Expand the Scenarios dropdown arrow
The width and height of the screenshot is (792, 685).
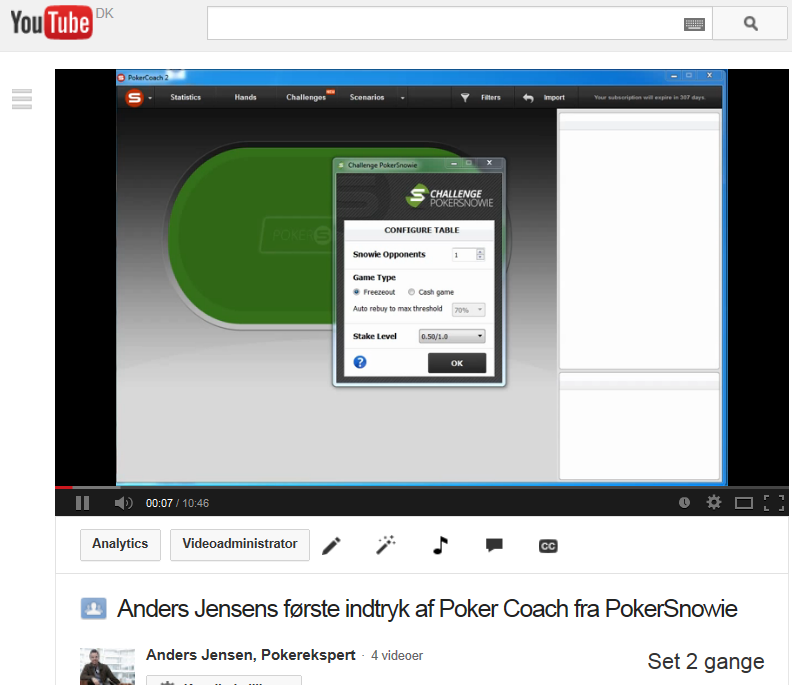tap(403, 98)
